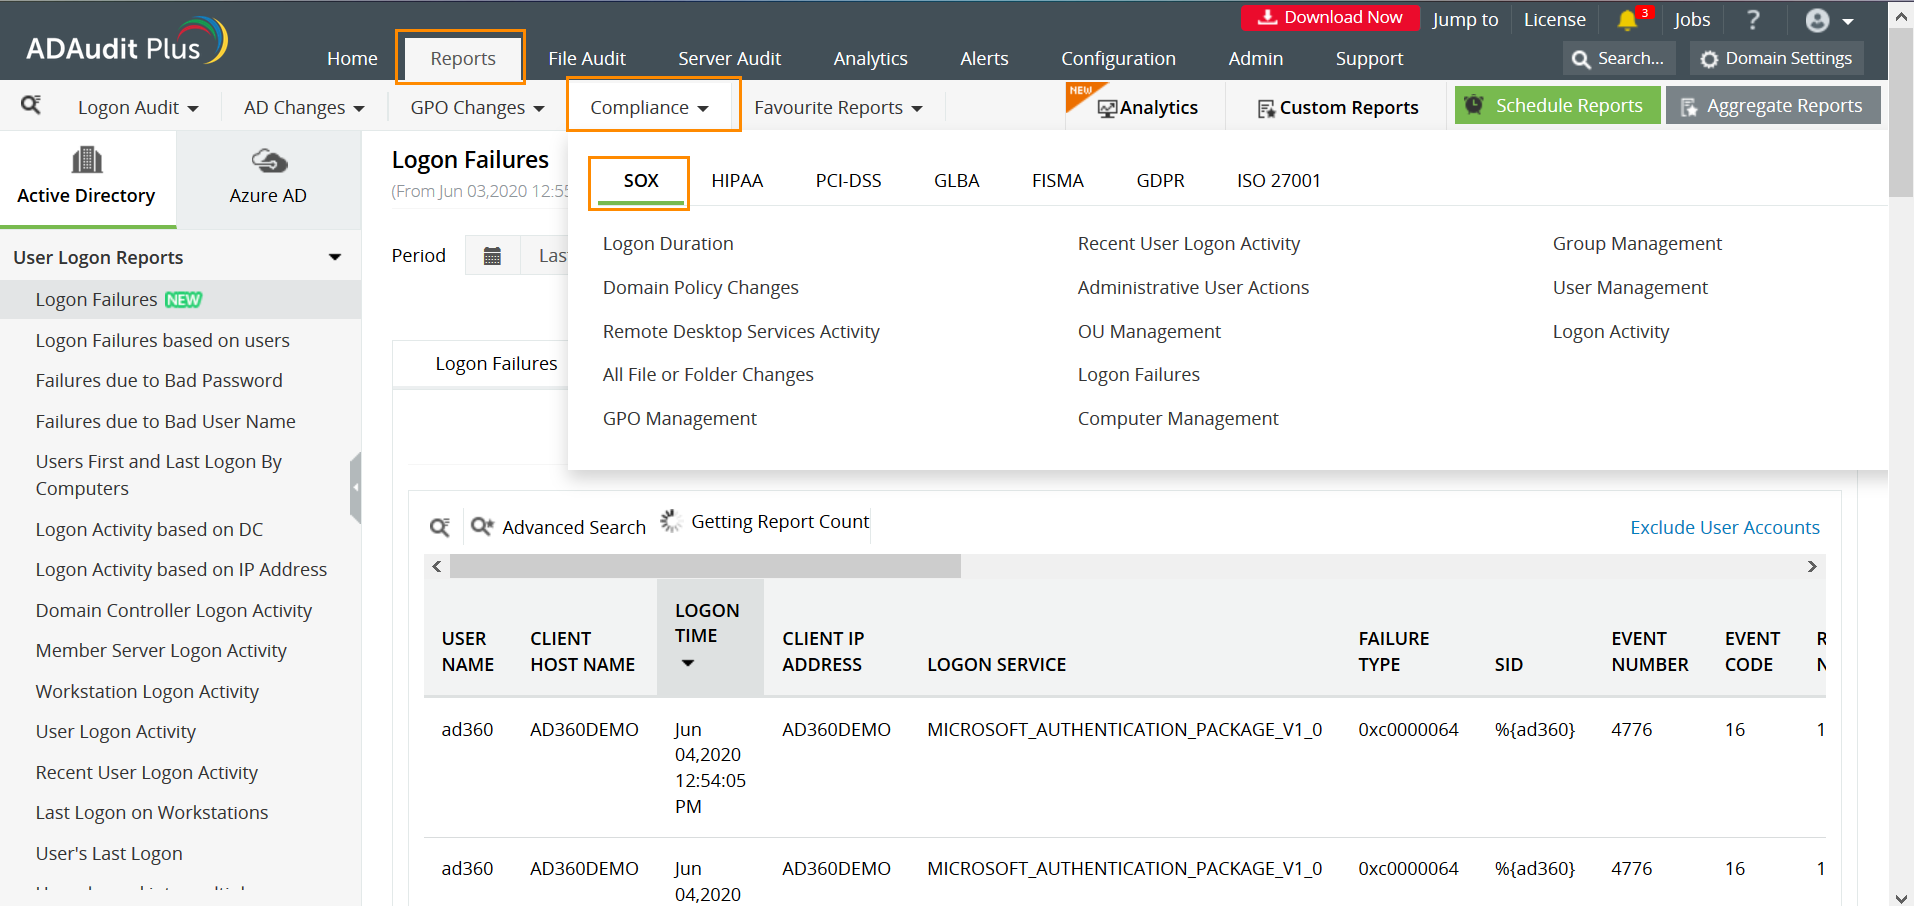Select Failures due to Bad Password report
Viewport: 1914px width, 906px height.
[x=158, y=380]
